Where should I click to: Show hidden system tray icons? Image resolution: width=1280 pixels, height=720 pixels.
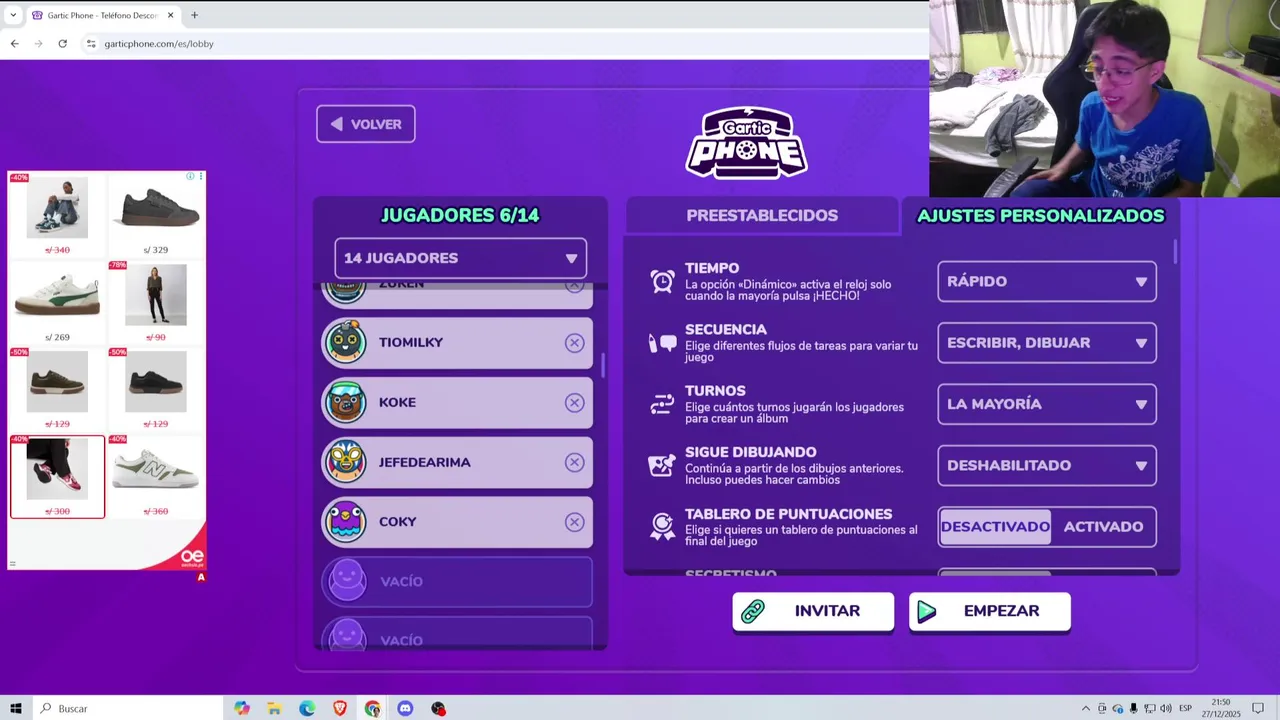pos(1086,708)
